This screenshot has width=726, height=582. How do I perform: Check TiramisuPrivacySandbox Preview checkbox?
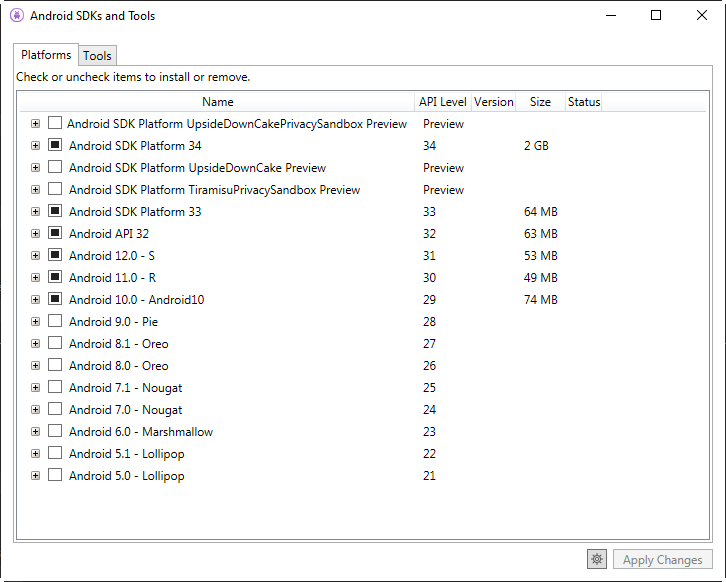click(55, 189)
